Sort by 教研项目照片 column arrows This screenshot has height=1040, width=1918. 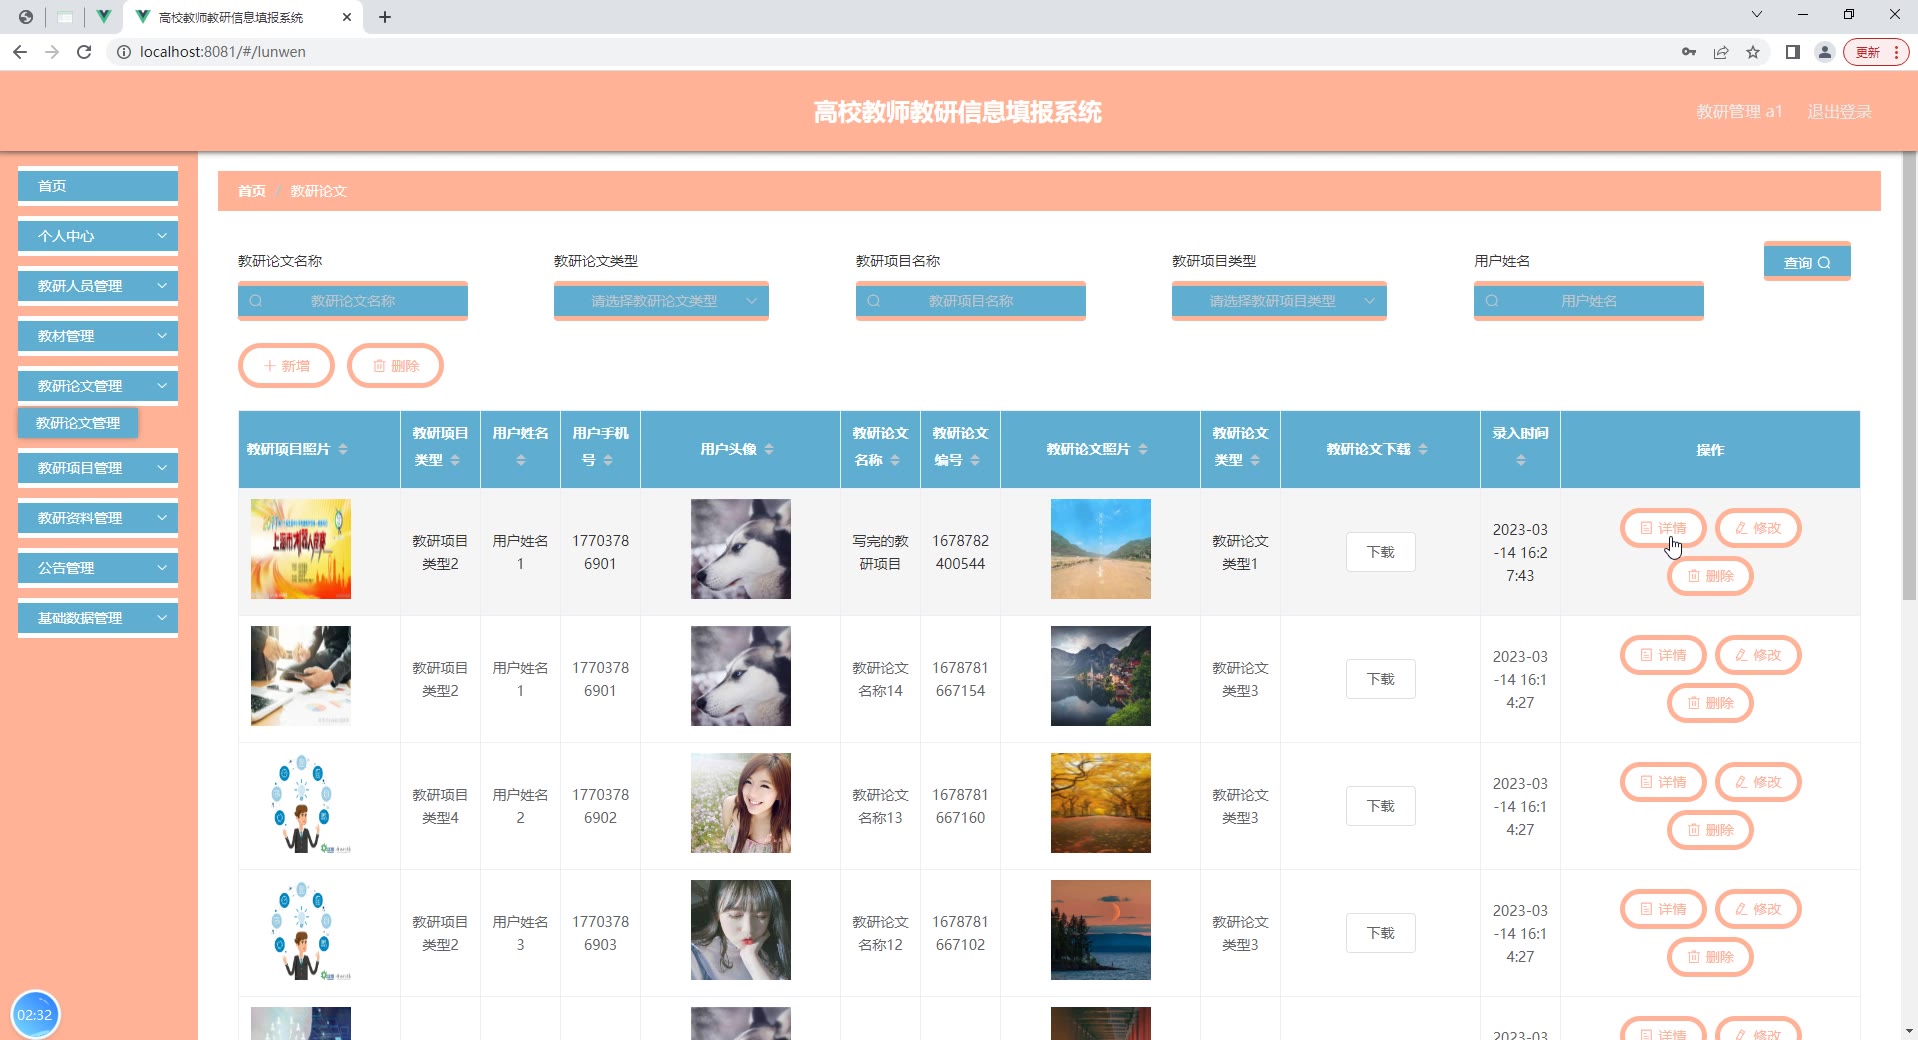pos(343,449)
